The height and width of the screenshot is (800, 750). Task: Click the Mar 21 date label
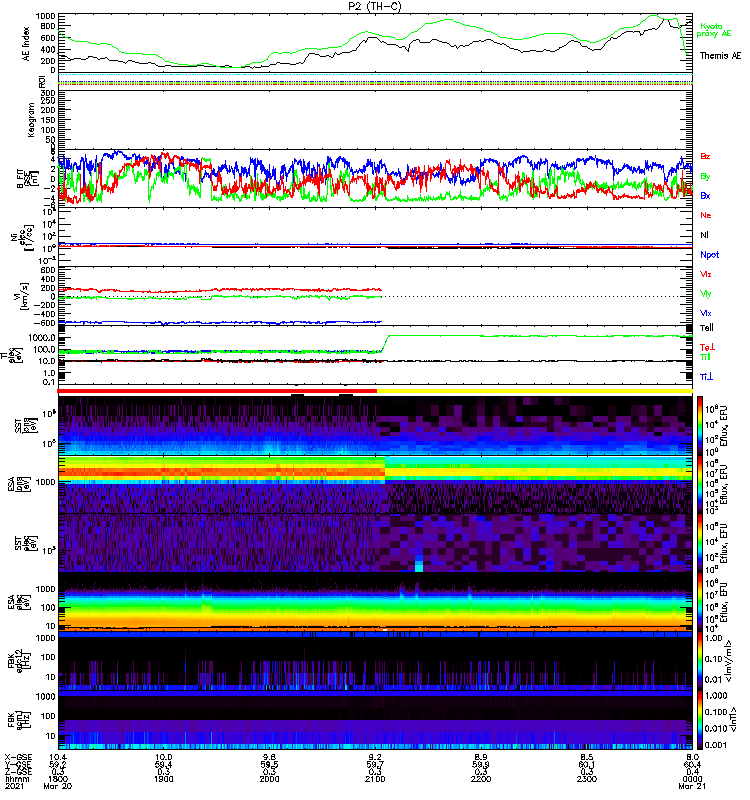[692, 786]
